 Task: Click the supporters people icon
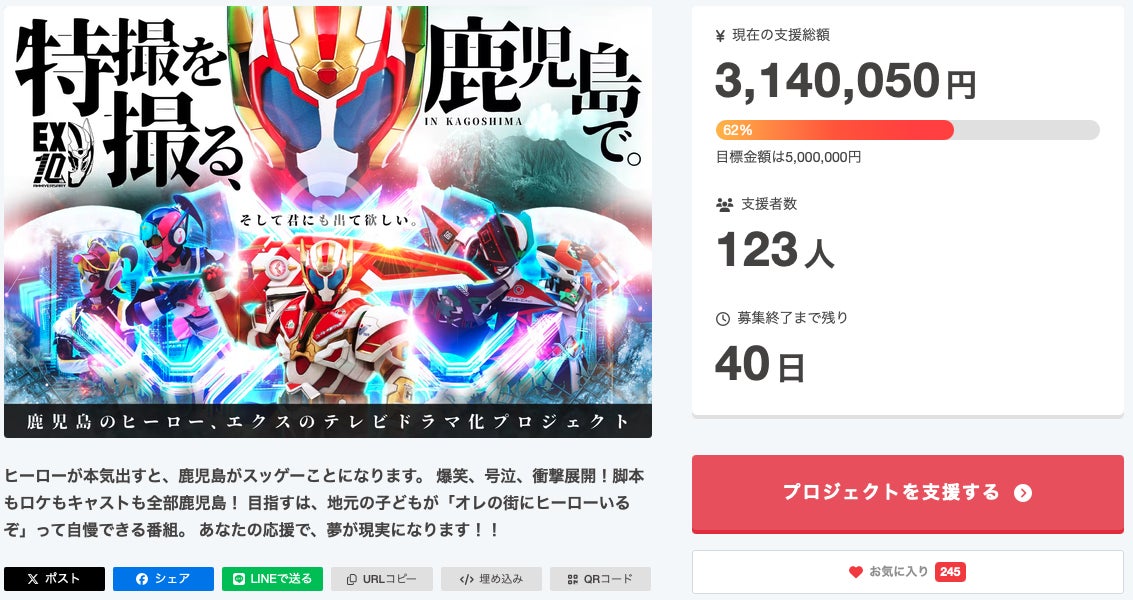pos(724,205)
